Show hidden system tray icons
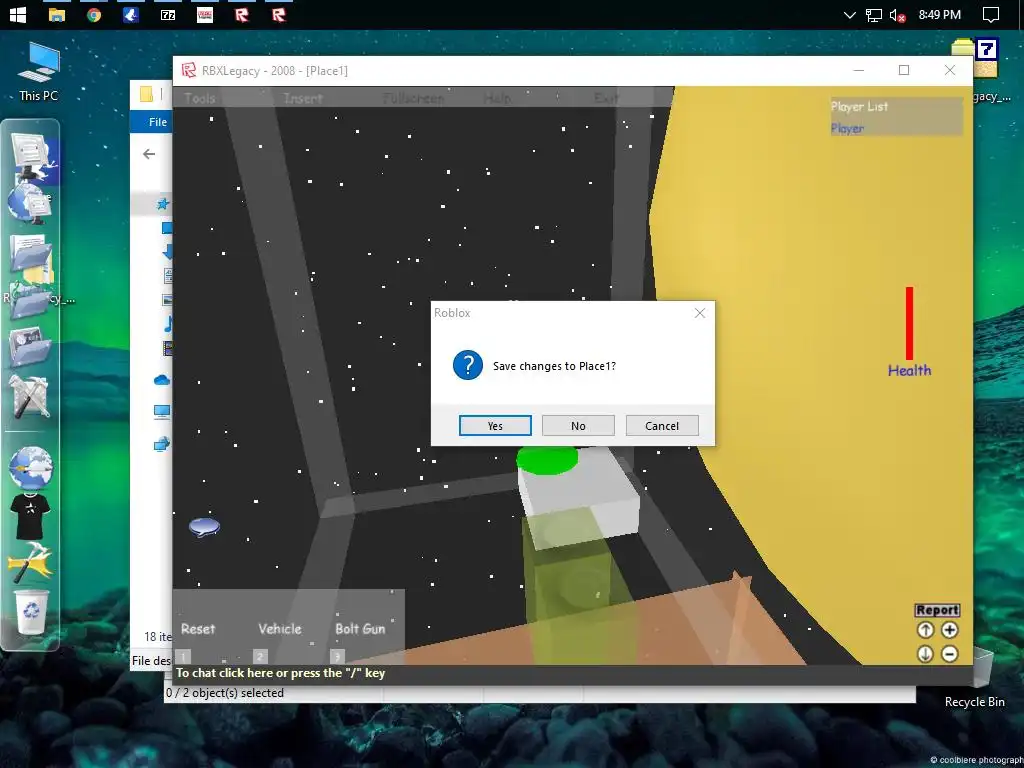 (x=850, y=14)
